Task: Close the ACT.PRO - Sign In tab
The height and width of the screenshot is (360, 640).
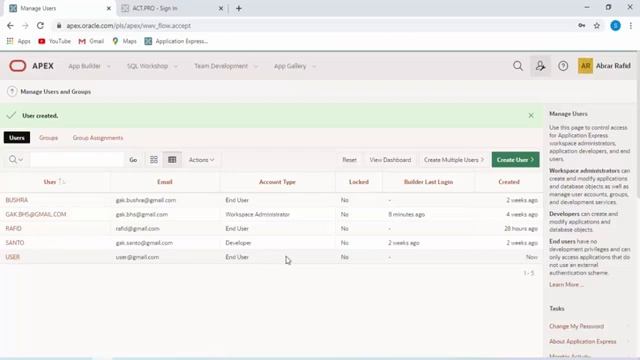Action: (x=221, y=8)
